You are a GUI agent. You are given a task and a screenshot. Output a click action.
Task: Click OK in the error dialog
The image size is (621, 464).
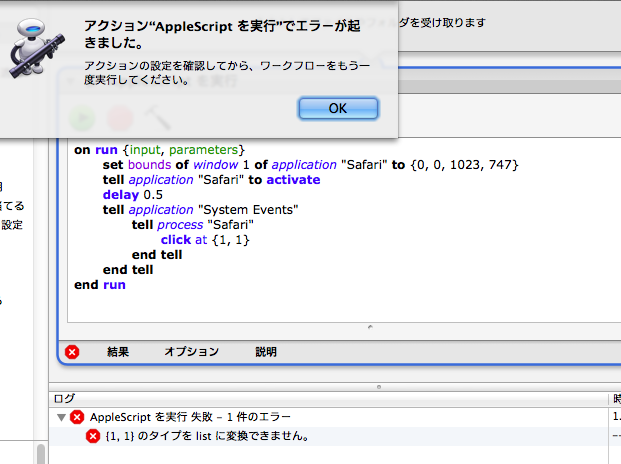[x=338, y=108]
